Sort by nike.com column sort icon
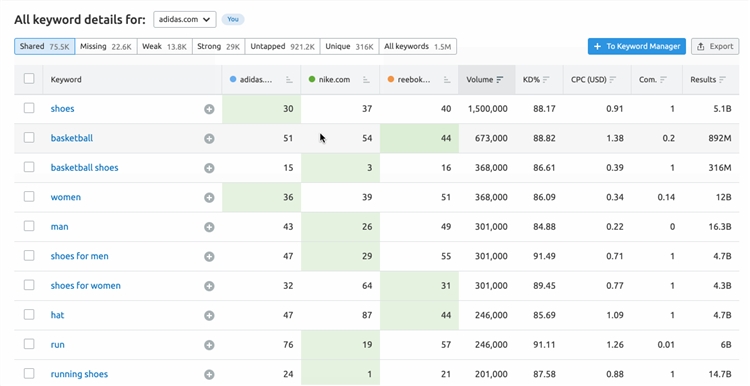This screenshot has width=750, height=386. [x=366, y=80]
